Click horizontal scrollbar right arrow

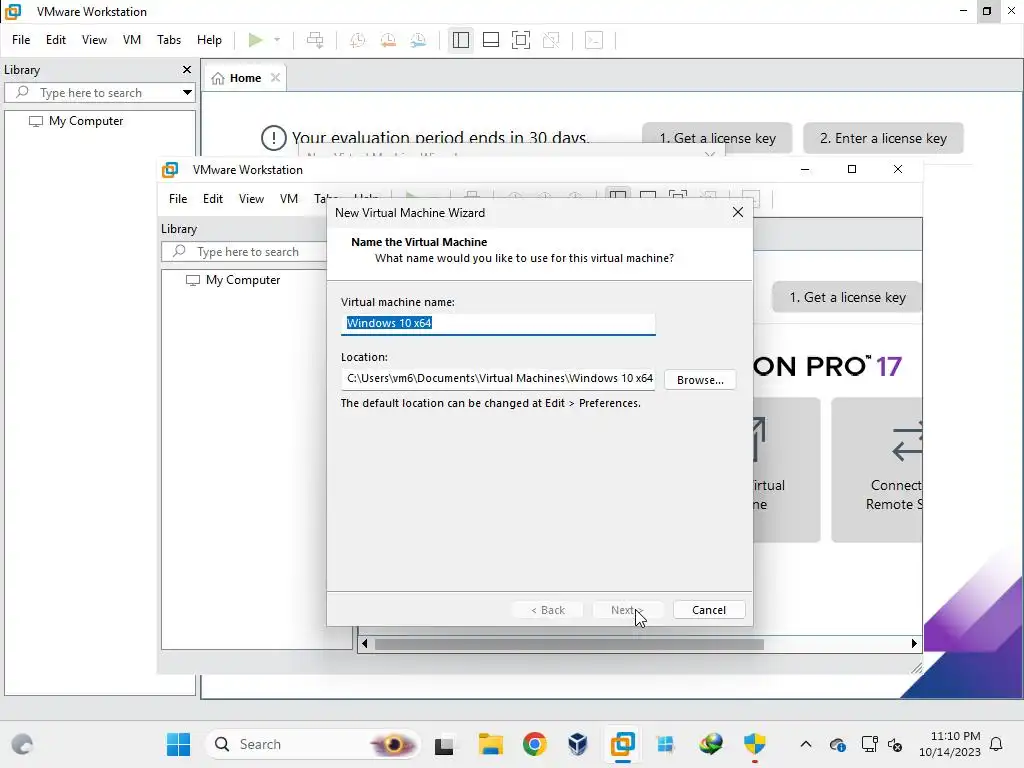coord(914,644)
